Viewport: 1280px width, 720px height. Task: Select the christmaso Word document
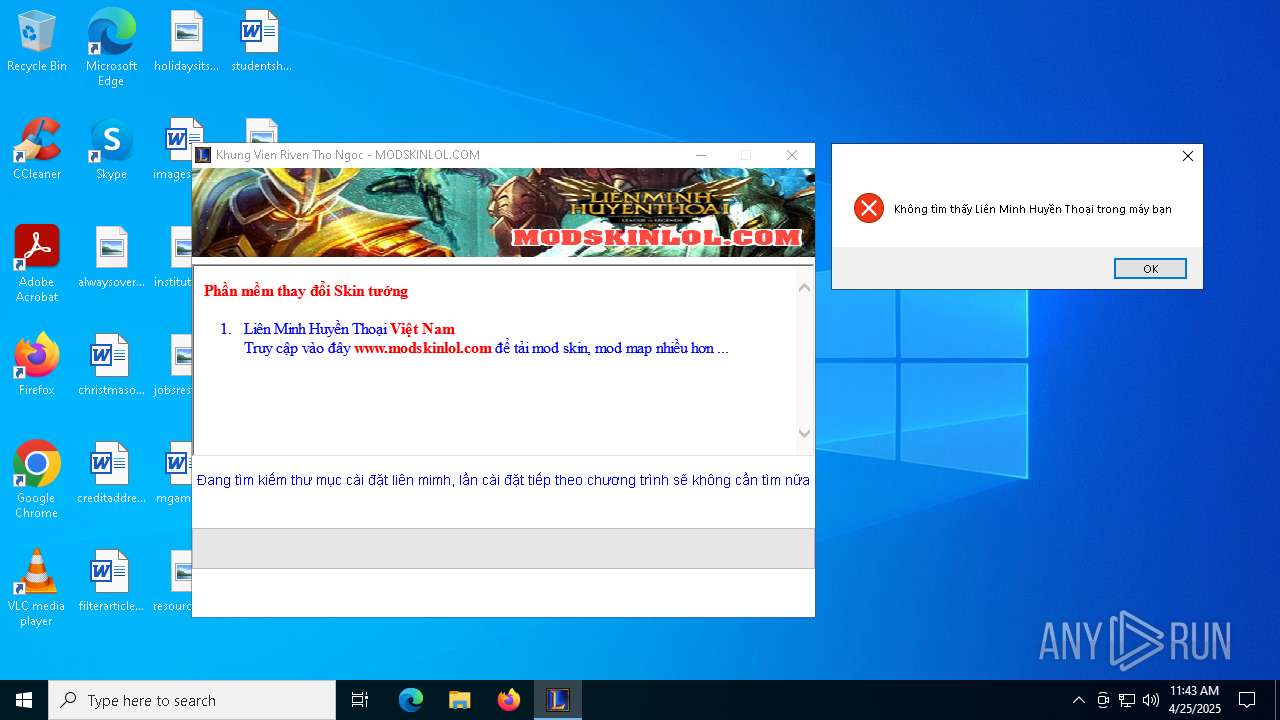111,365
